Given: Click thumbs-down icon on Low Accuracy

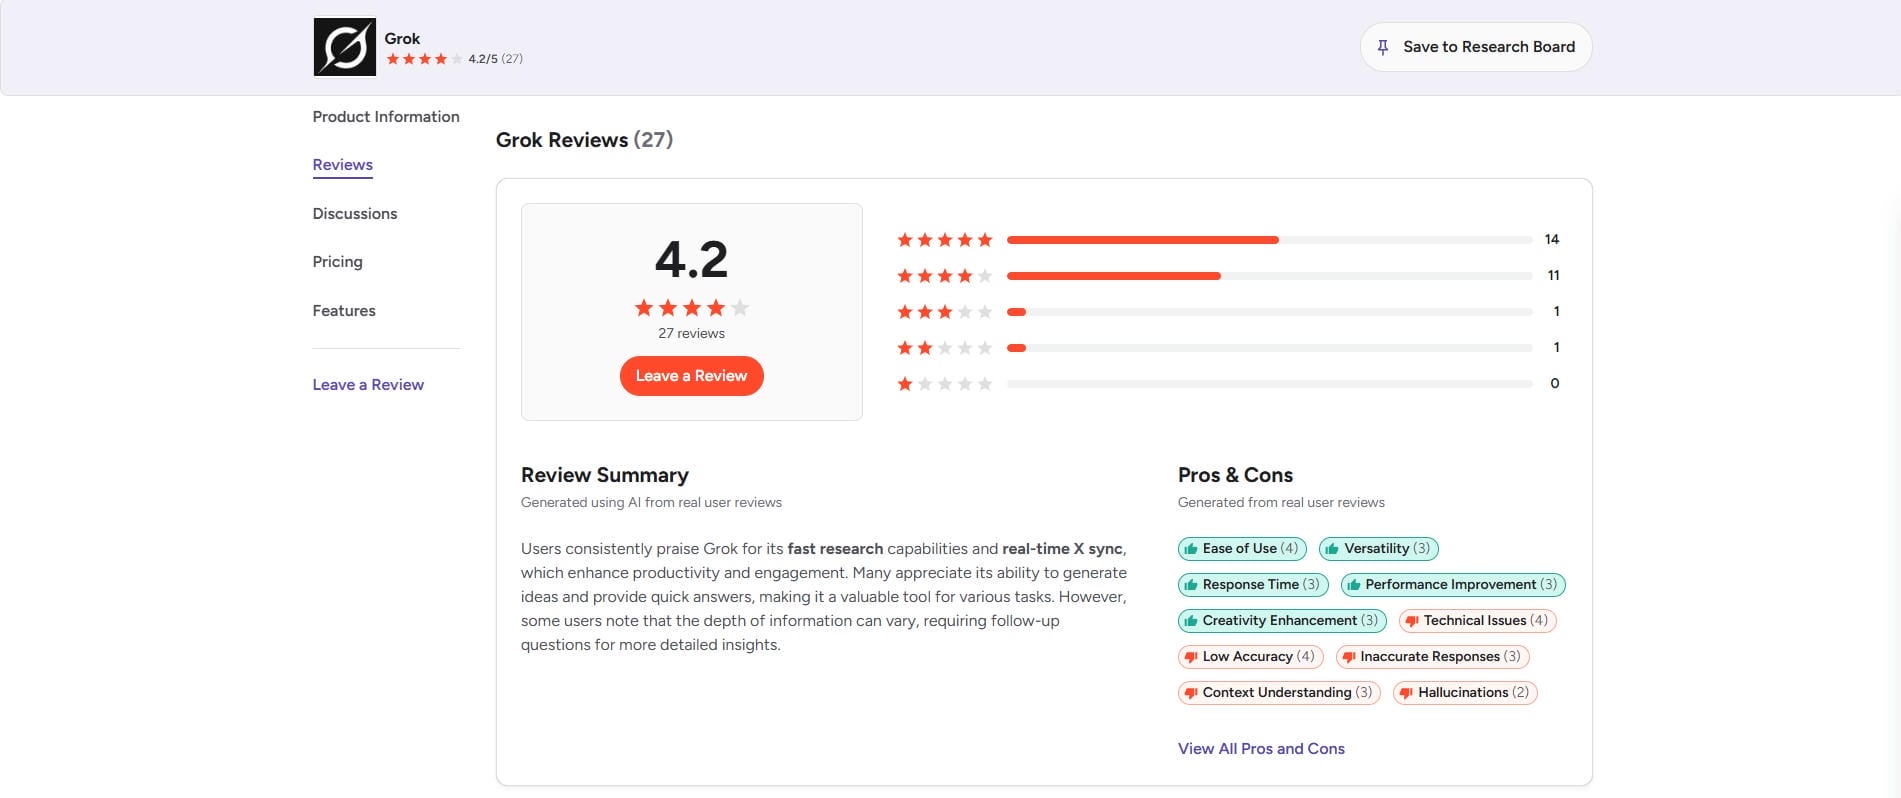Looking at the screenshot, I should 1191,658.
